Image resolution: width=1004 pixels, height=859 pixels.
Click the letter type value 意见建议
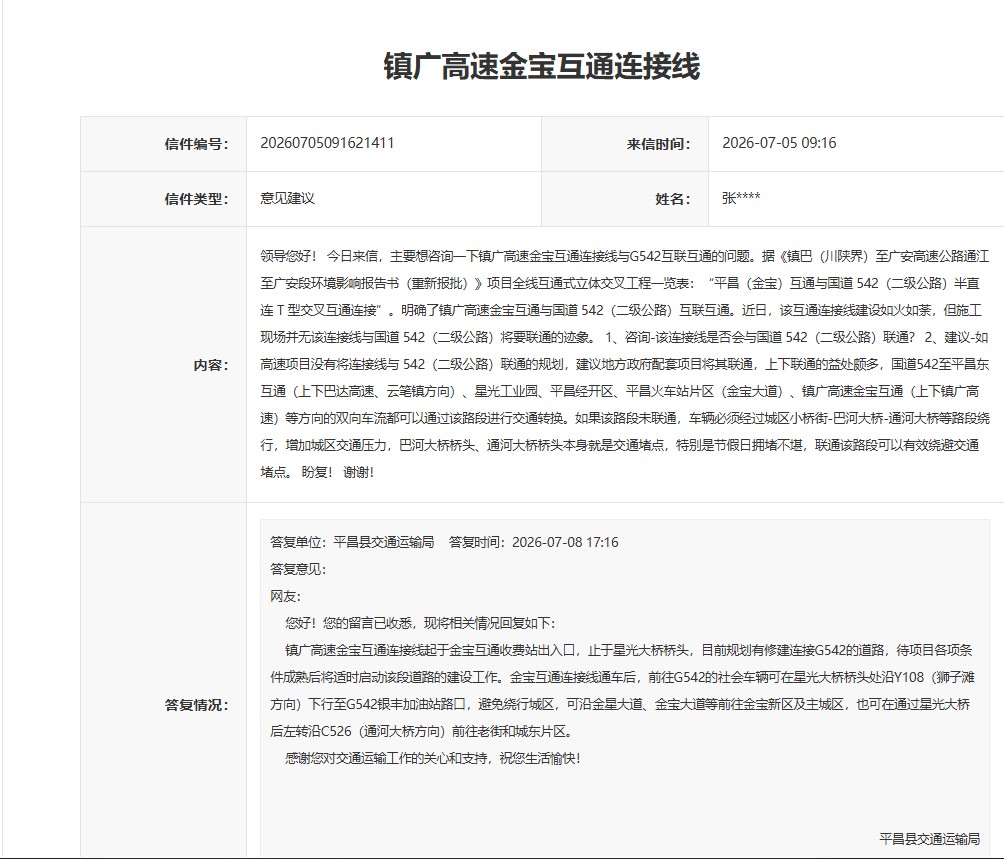(x=287, y=198)
